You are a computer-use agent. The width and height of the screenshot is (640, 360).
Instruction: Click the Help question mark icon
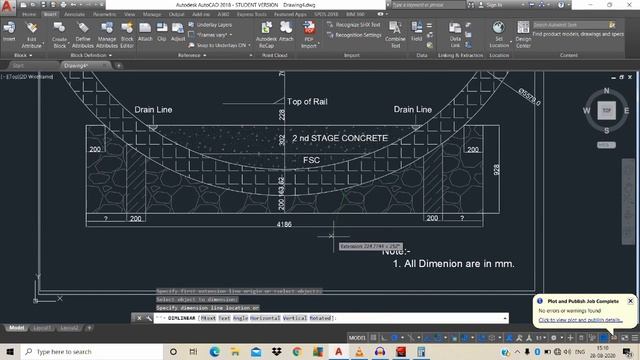point(561,5)
